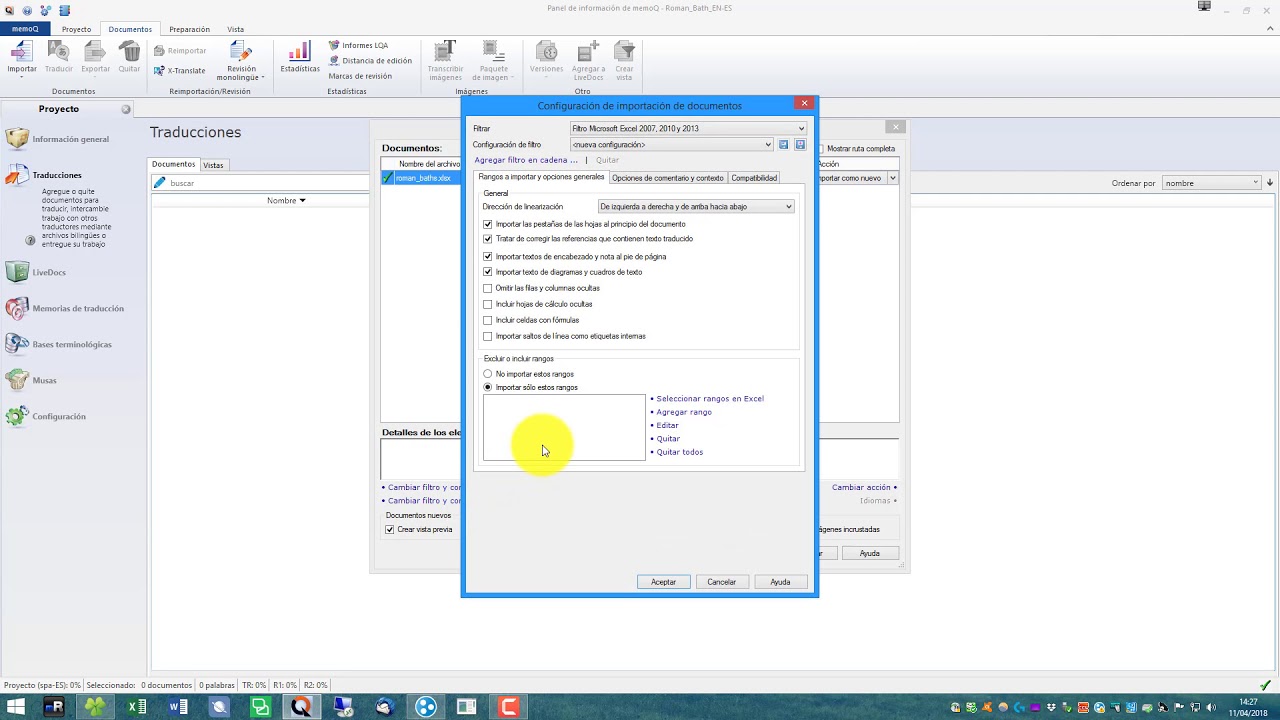Enable Importar saltos de línea como etiquetas
1280x720 pixels.
488,336
